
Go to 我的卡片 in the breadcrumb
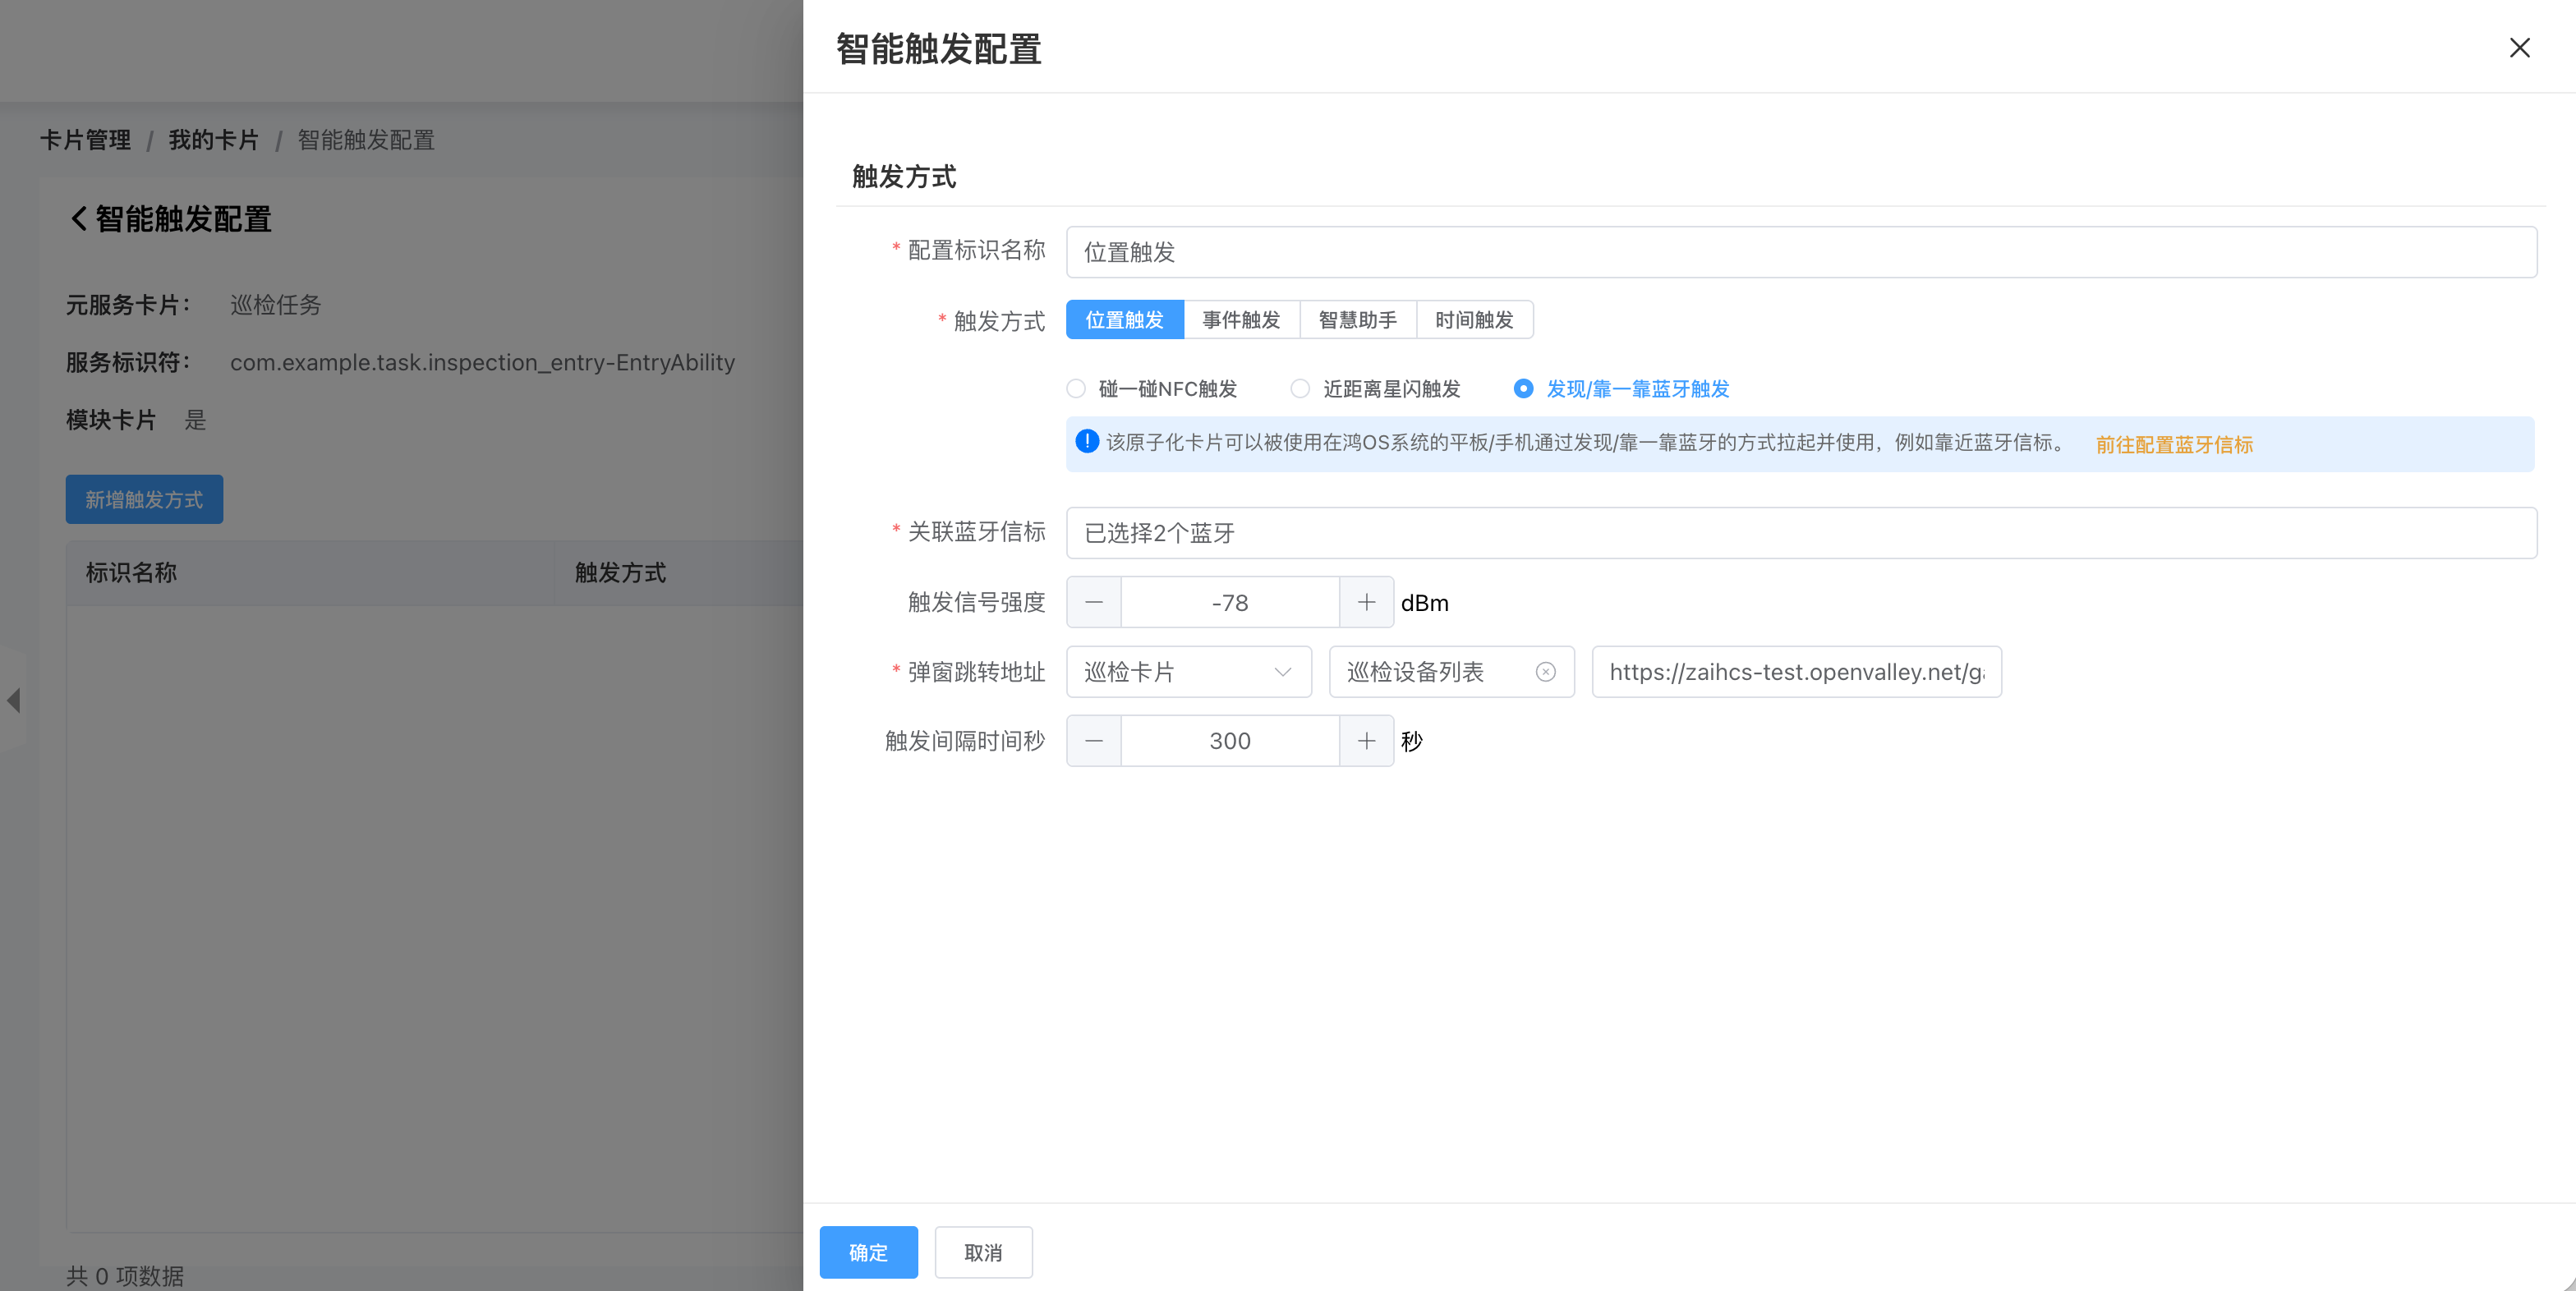coord(213,140)
